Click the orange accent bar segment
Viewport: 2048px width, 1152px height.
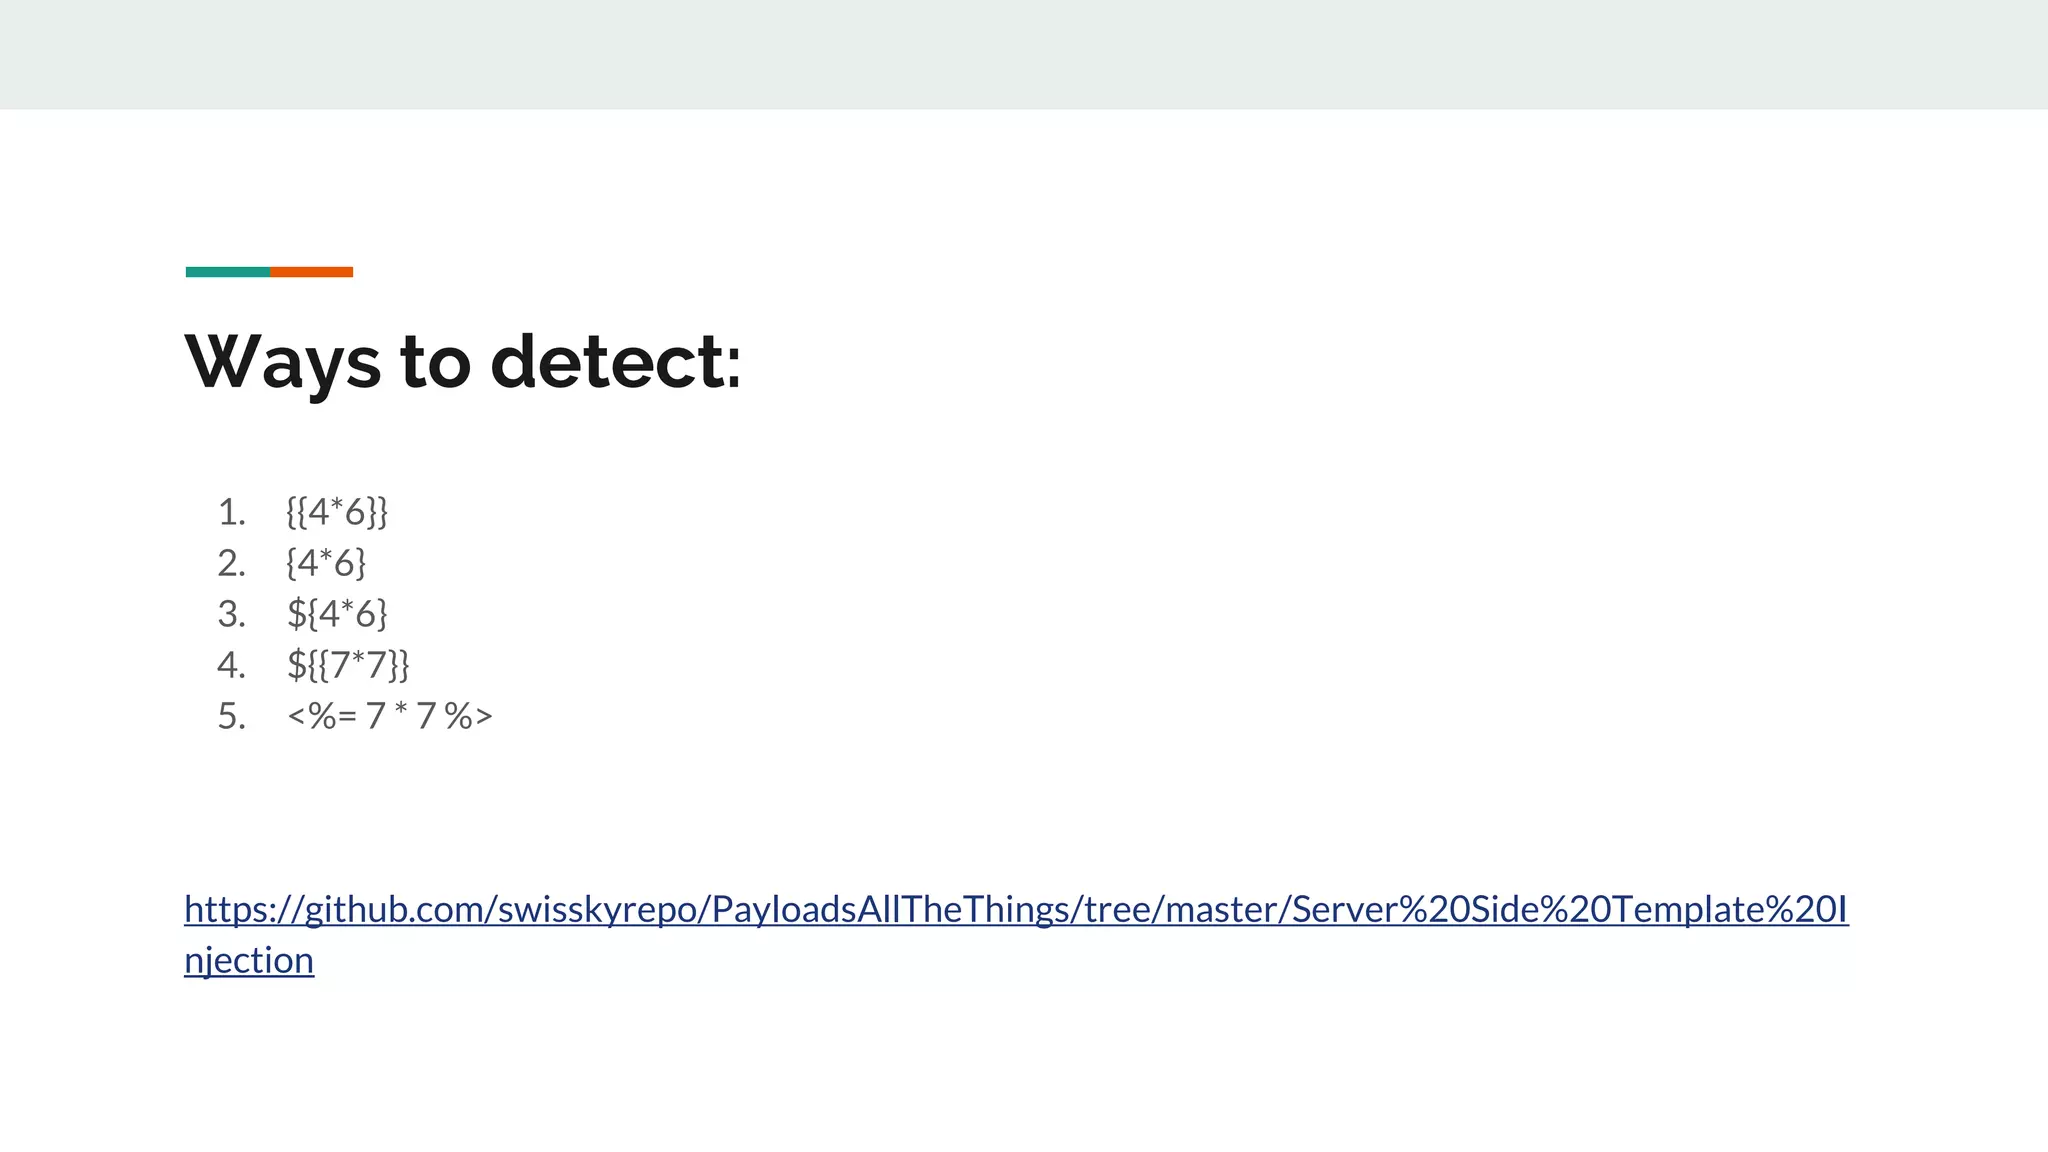[x=311, y=272]
